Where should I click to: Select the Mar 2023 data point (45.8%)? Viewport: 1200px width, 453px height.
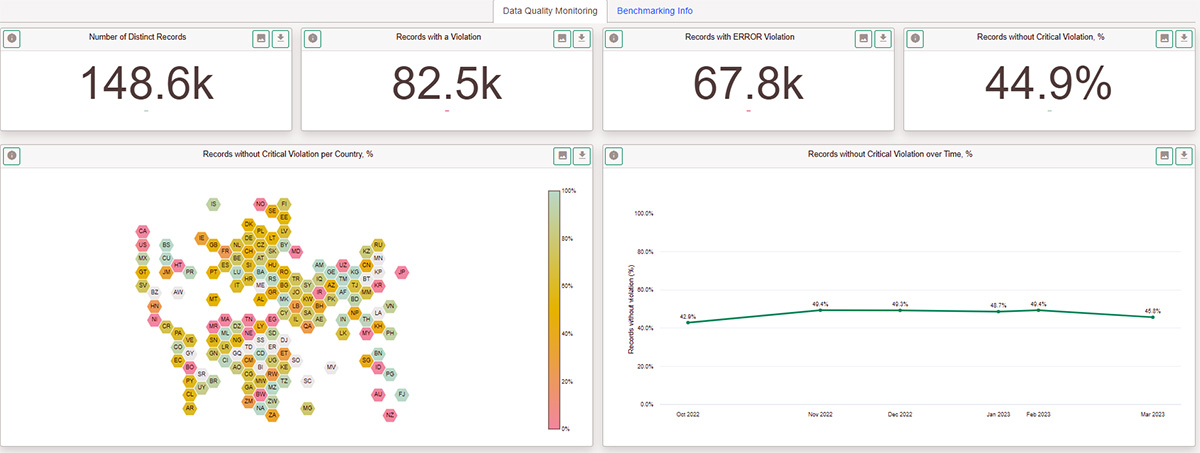[x=1153, y=317]
